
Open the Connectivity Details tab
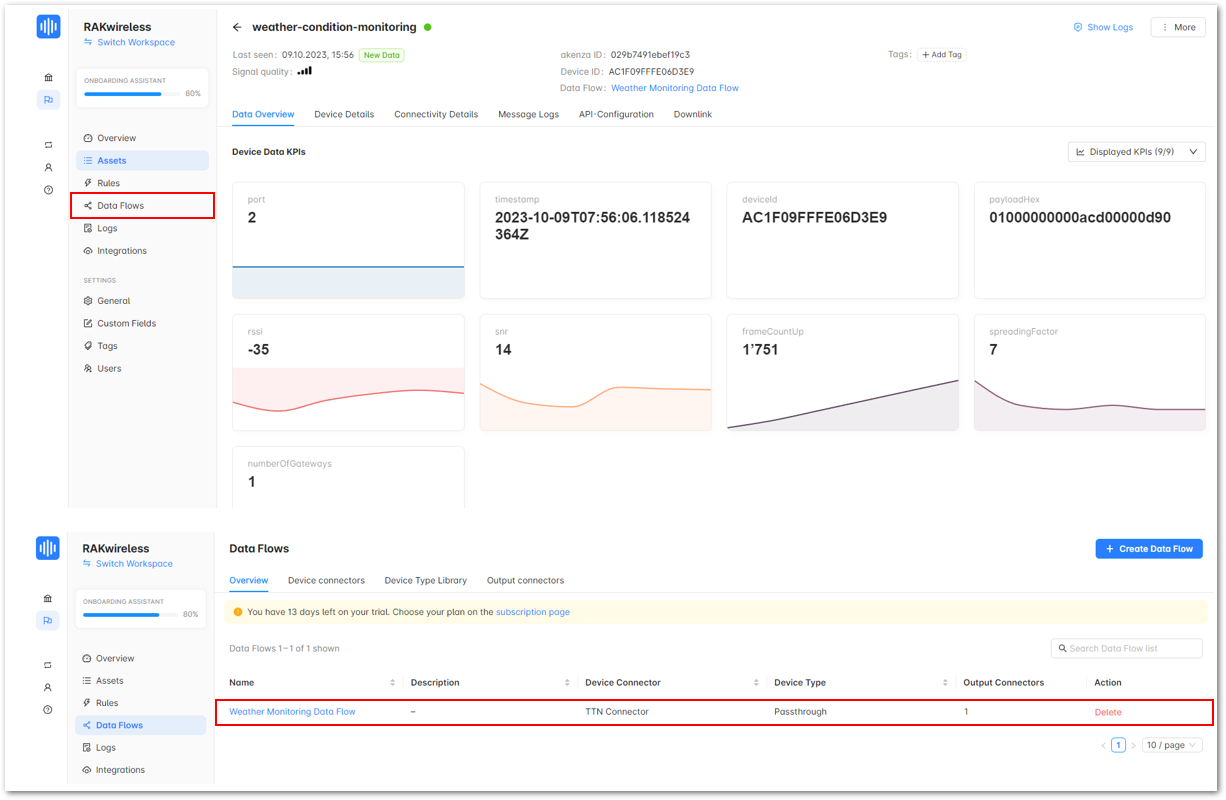pyautogui.click(x=436, y=114)
